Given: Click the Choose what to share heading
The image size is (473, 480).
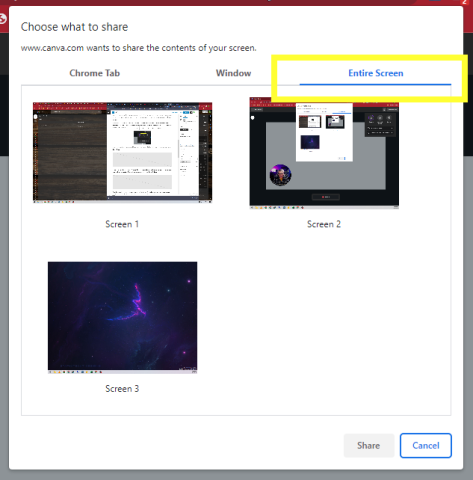Looking at the screenshot, I should click(x=74, y=27).
